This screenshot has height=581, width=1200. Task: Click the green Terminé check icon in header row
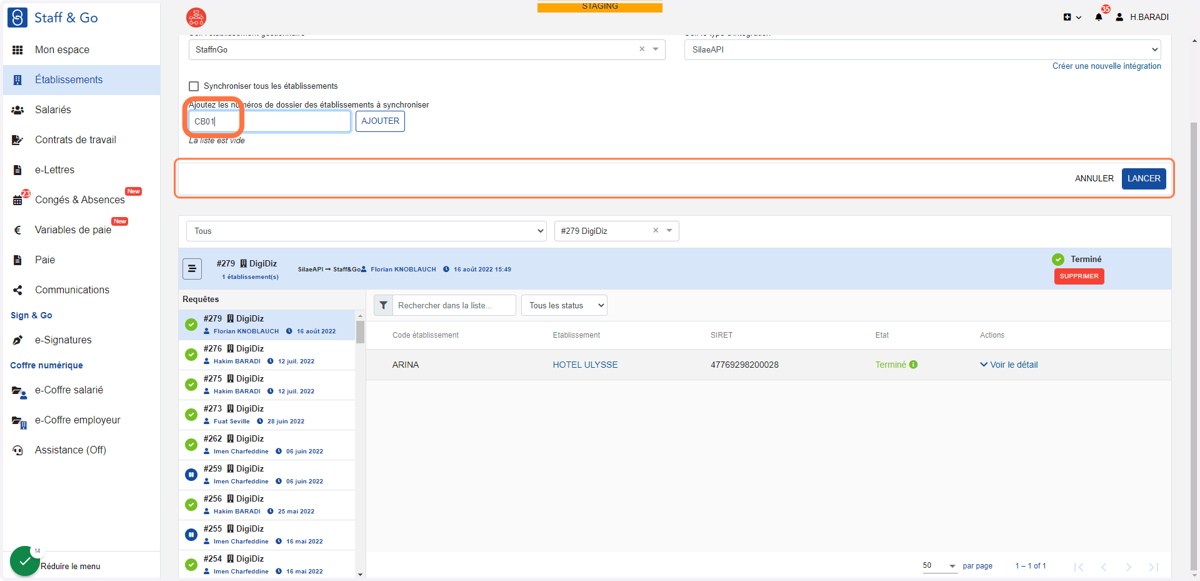[x=1058, y=259]
